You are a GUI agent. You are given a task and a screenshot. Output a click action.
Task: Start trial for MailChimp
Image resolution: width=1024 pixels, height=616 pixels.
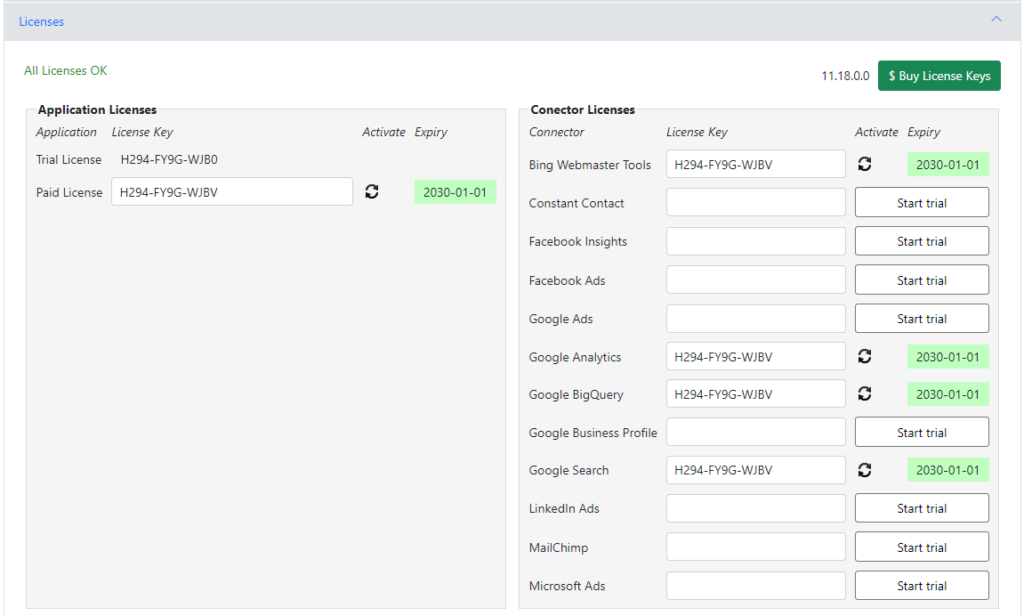pos(921,546)
